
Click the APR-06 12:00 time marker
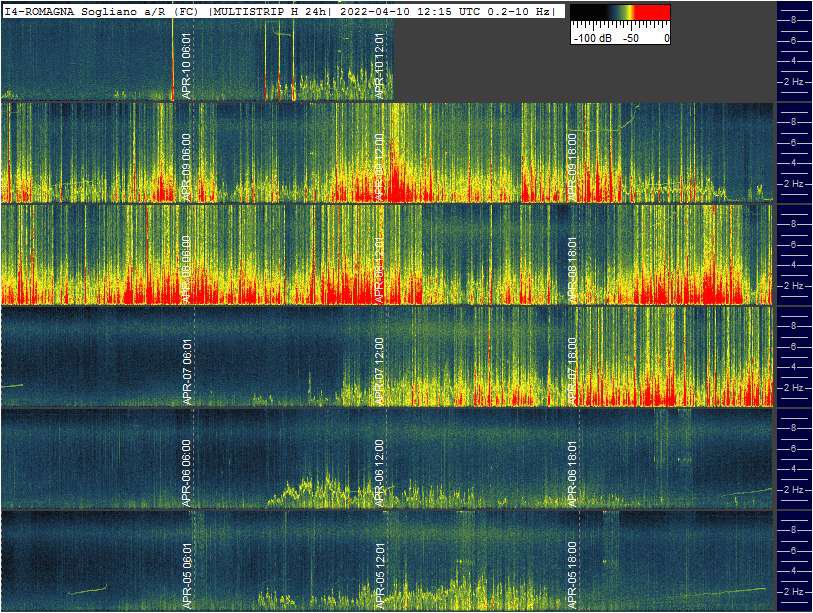[x=379, y=473]
